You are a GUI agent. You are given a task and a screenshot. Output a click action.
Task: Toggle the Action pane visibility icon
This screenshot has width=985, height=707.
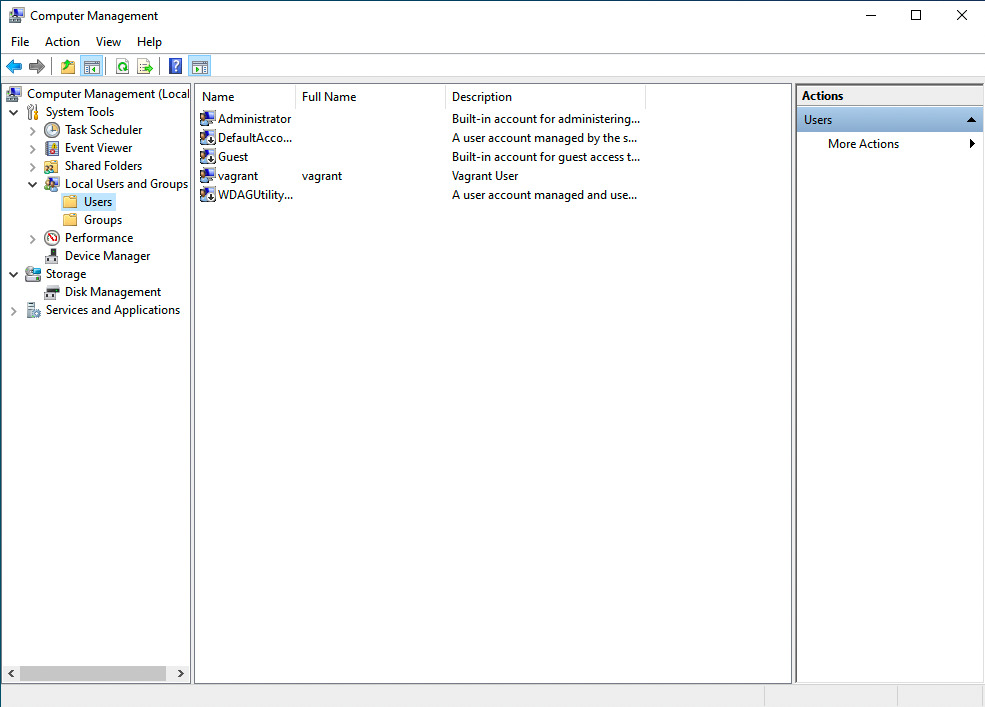(199, 66)
